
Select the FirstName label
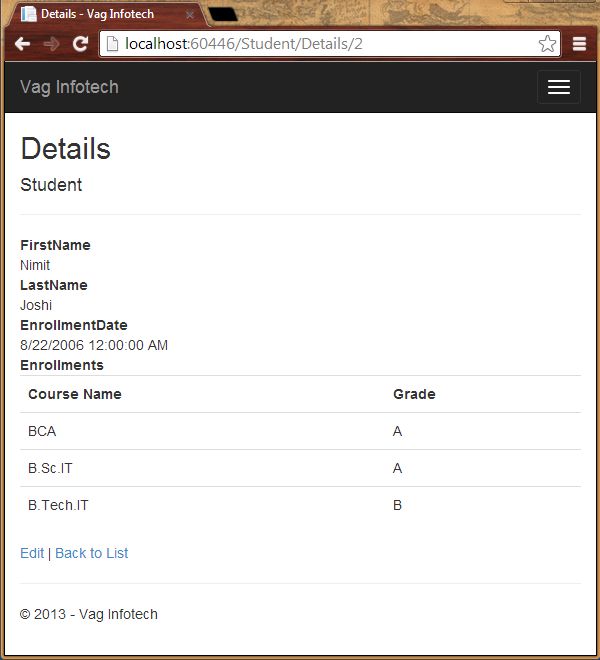click(55, 245)
